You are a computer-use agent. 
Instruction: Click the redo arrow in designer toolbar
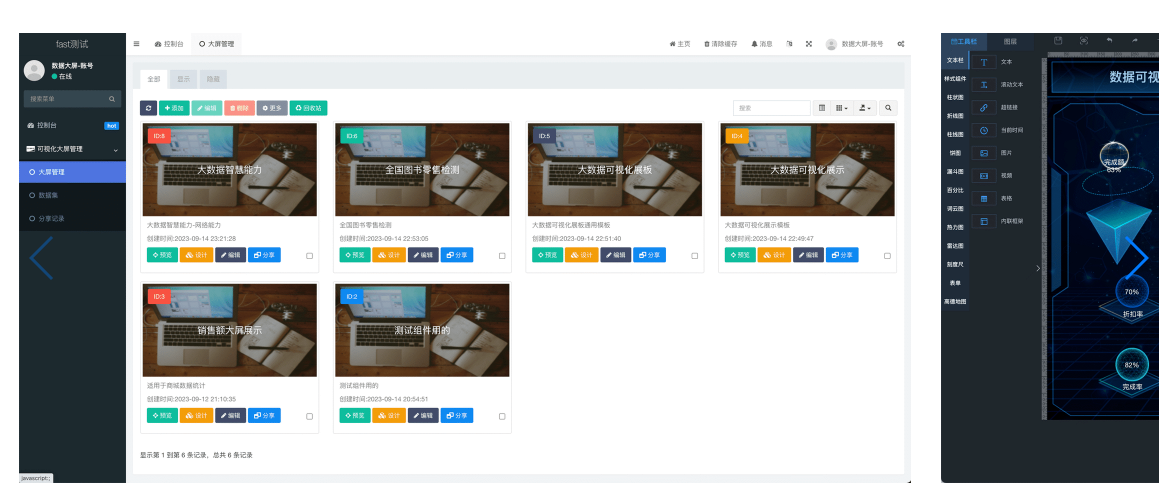(x=1135, y=41)
